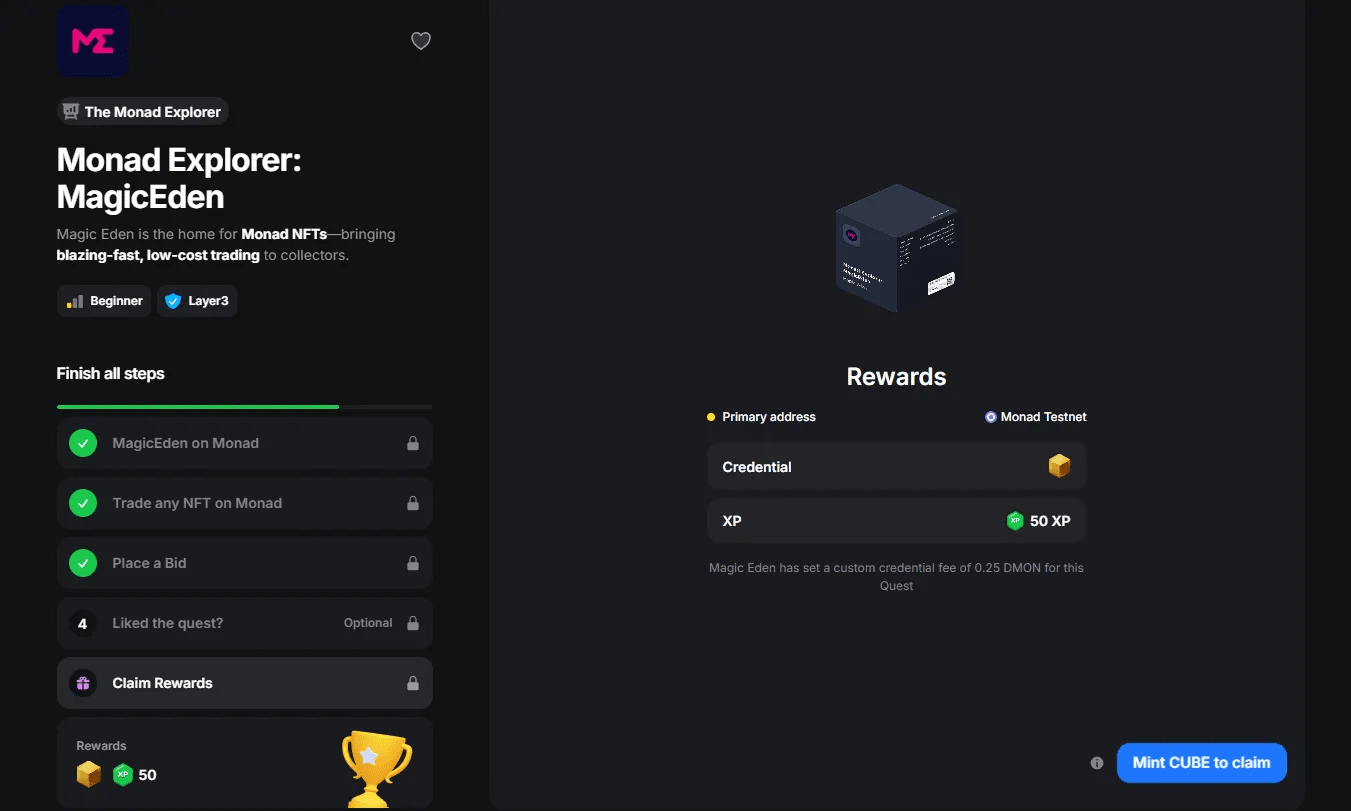Click the Monad Testnet chain icon

pyautogui.click(x=990, y=417)
